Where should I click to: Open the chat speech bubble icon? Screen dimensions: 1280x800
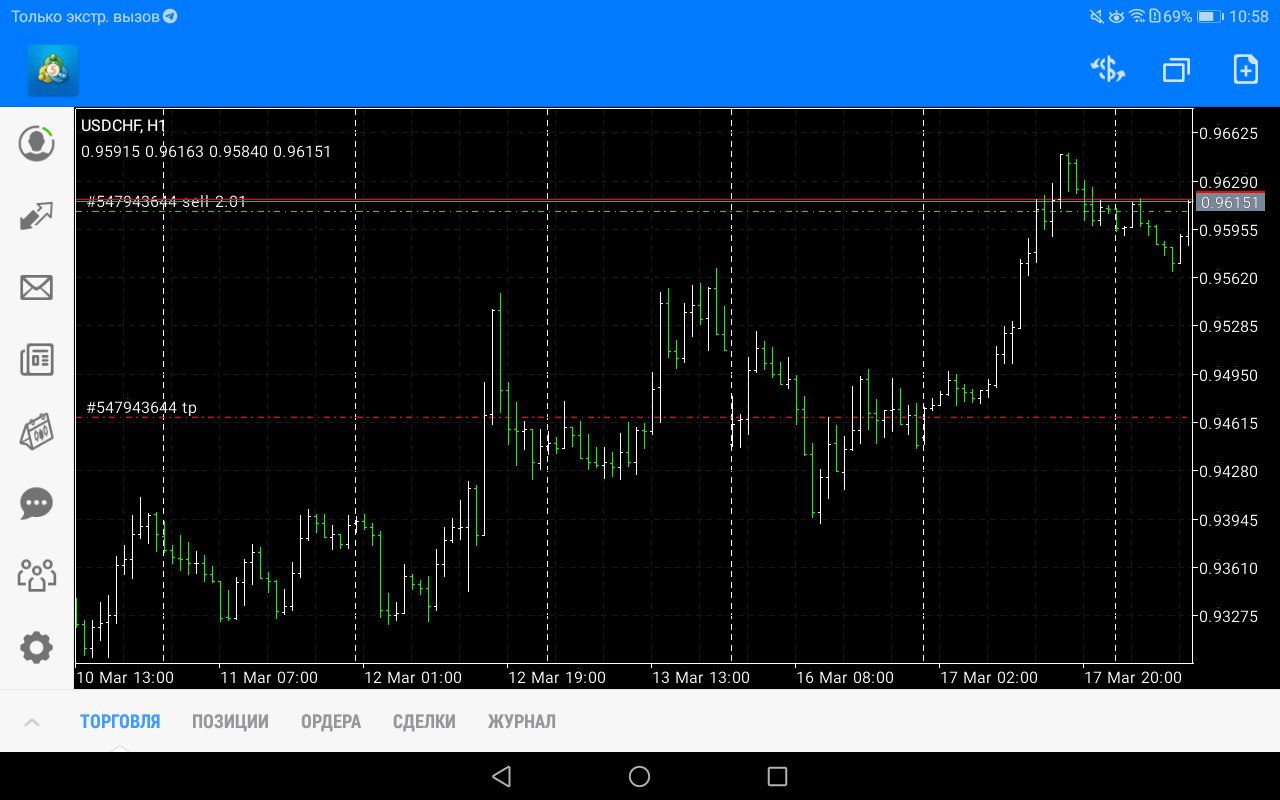point(37,503)
